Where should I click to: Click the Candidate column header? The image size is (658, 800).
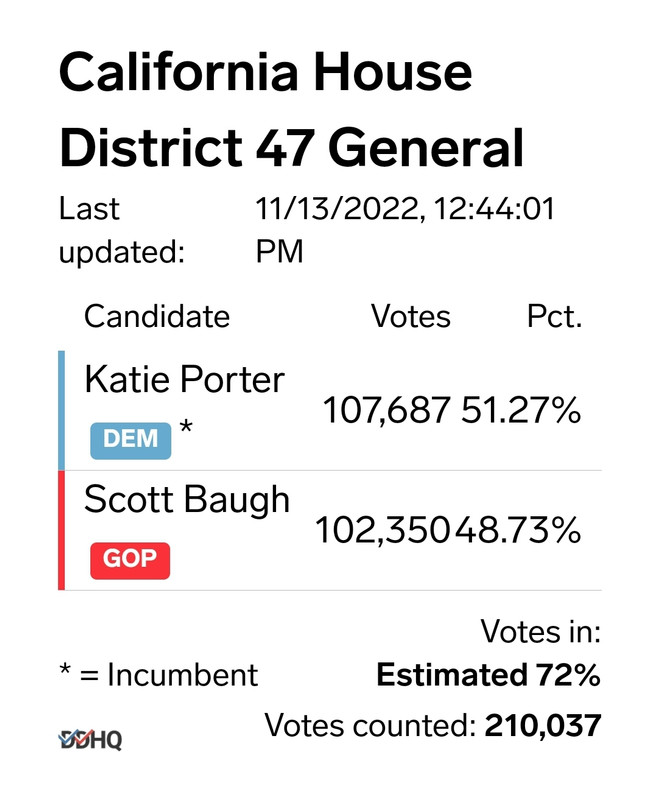pyautogui.click(x=157, y=317)
